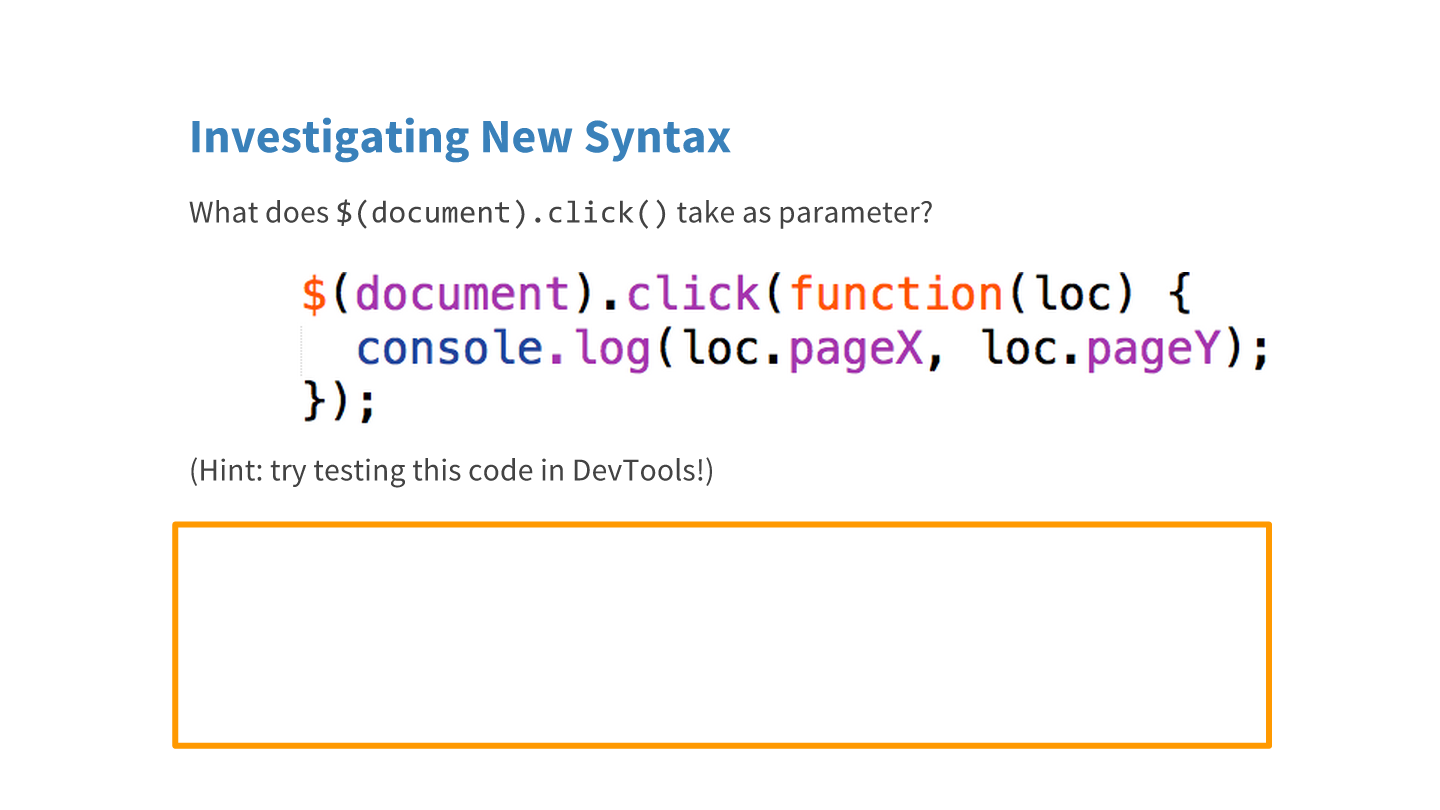The height and width of the screenshot is (810, 1440).
Task: Click the "loc" parameter after the function keyword
Action: [1074, 294]
